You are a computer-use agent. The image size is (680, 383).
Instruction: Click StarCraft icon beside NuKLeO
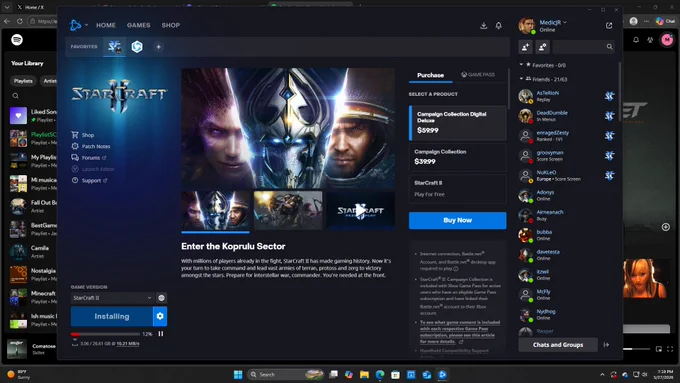[609, 175]
